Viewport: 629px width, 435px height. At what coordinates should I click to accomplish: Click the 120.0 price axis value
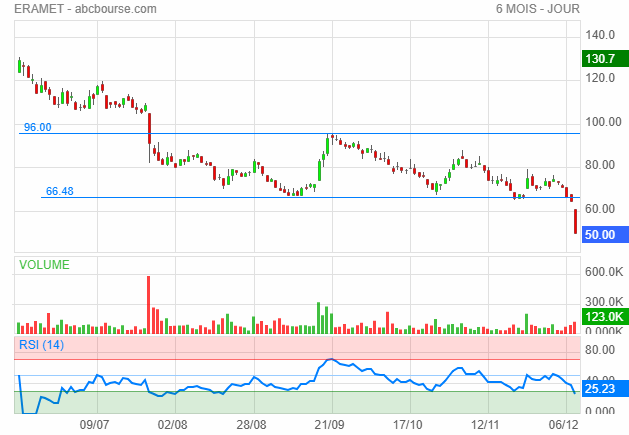click(x=600, y=78)
